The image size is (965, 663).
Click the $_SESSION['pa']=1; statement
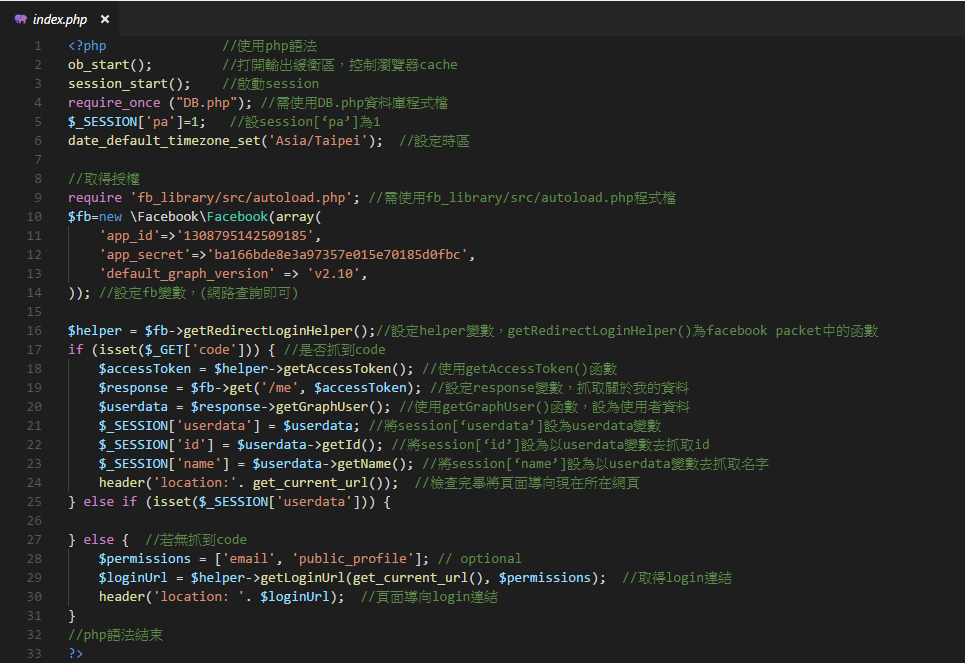[x=137, y=122]
